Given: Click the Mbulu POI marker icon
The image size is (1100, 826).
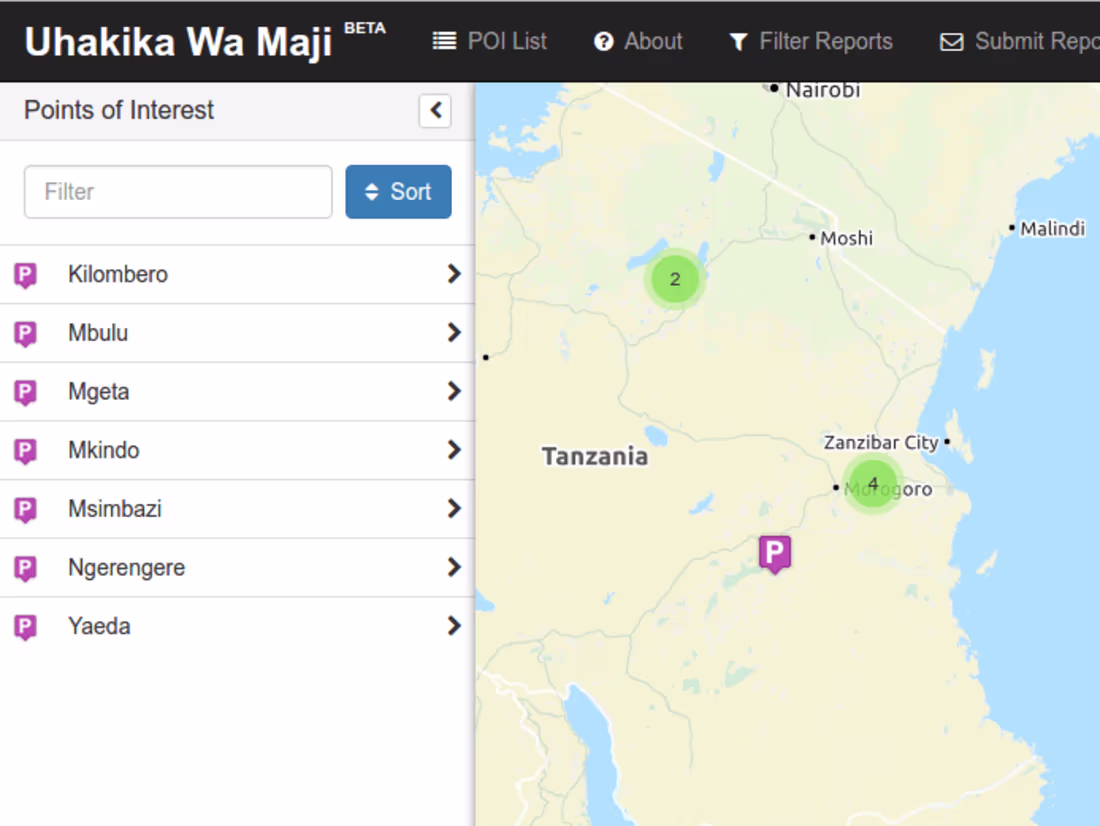Looking at the screenshot, I should [x=24, y=333].
